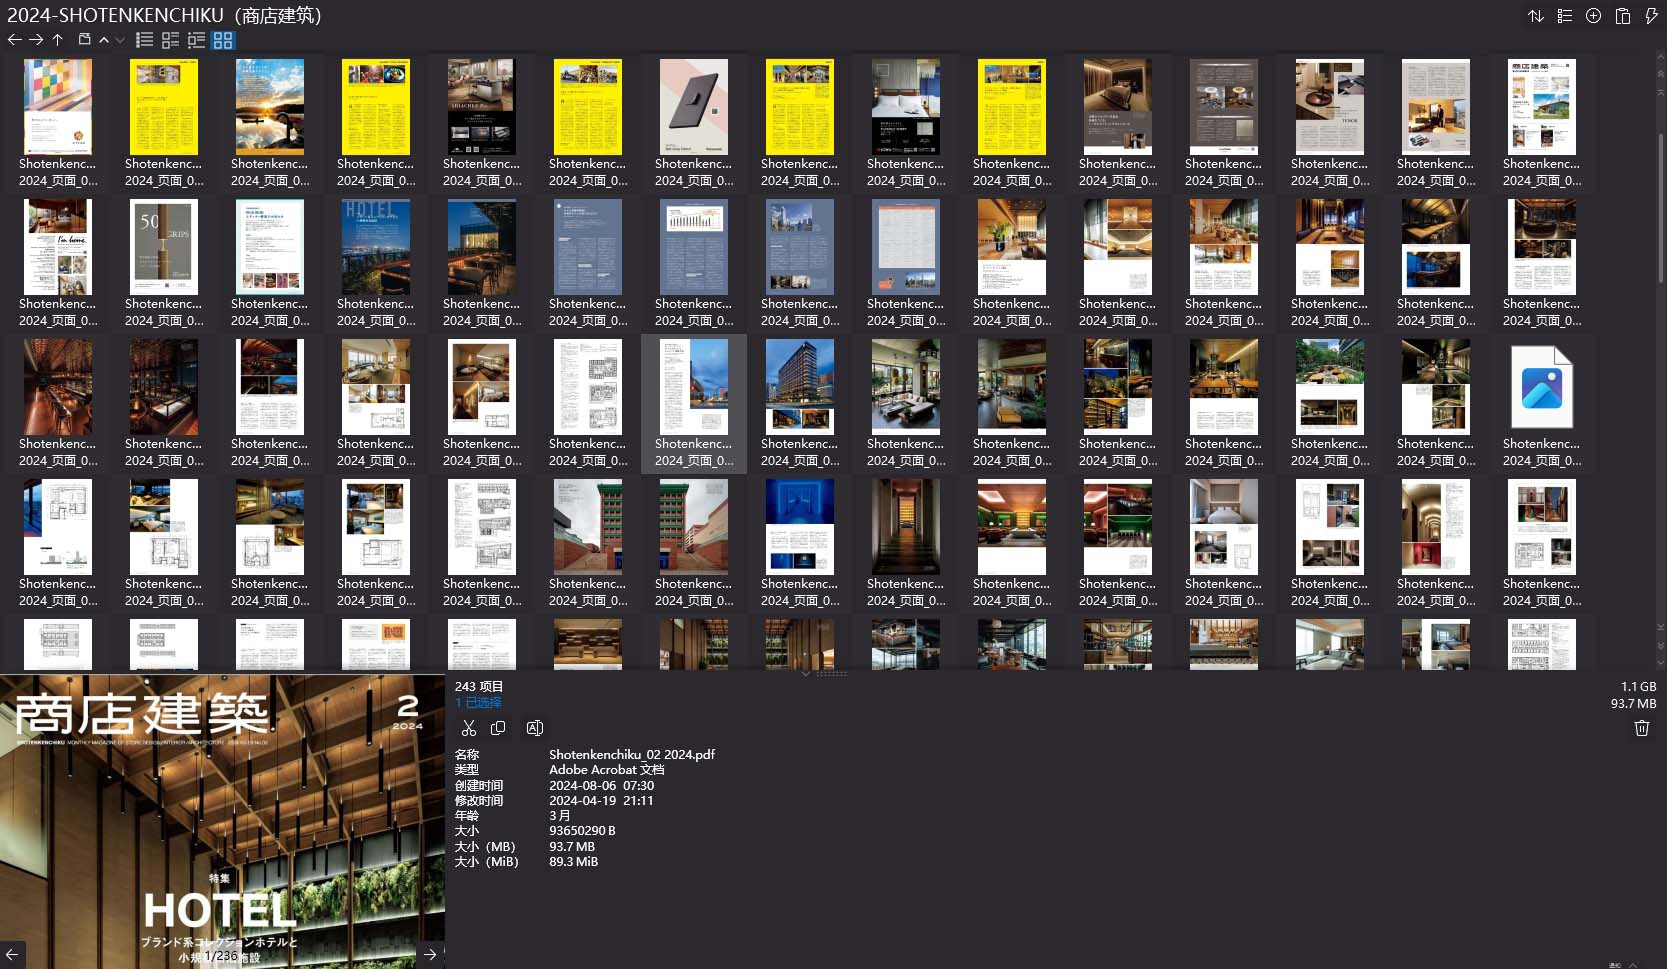Switch to list view layout
Image resolution: width=1667 pixels, height=969 pixels.
click(x=145, y=40)
